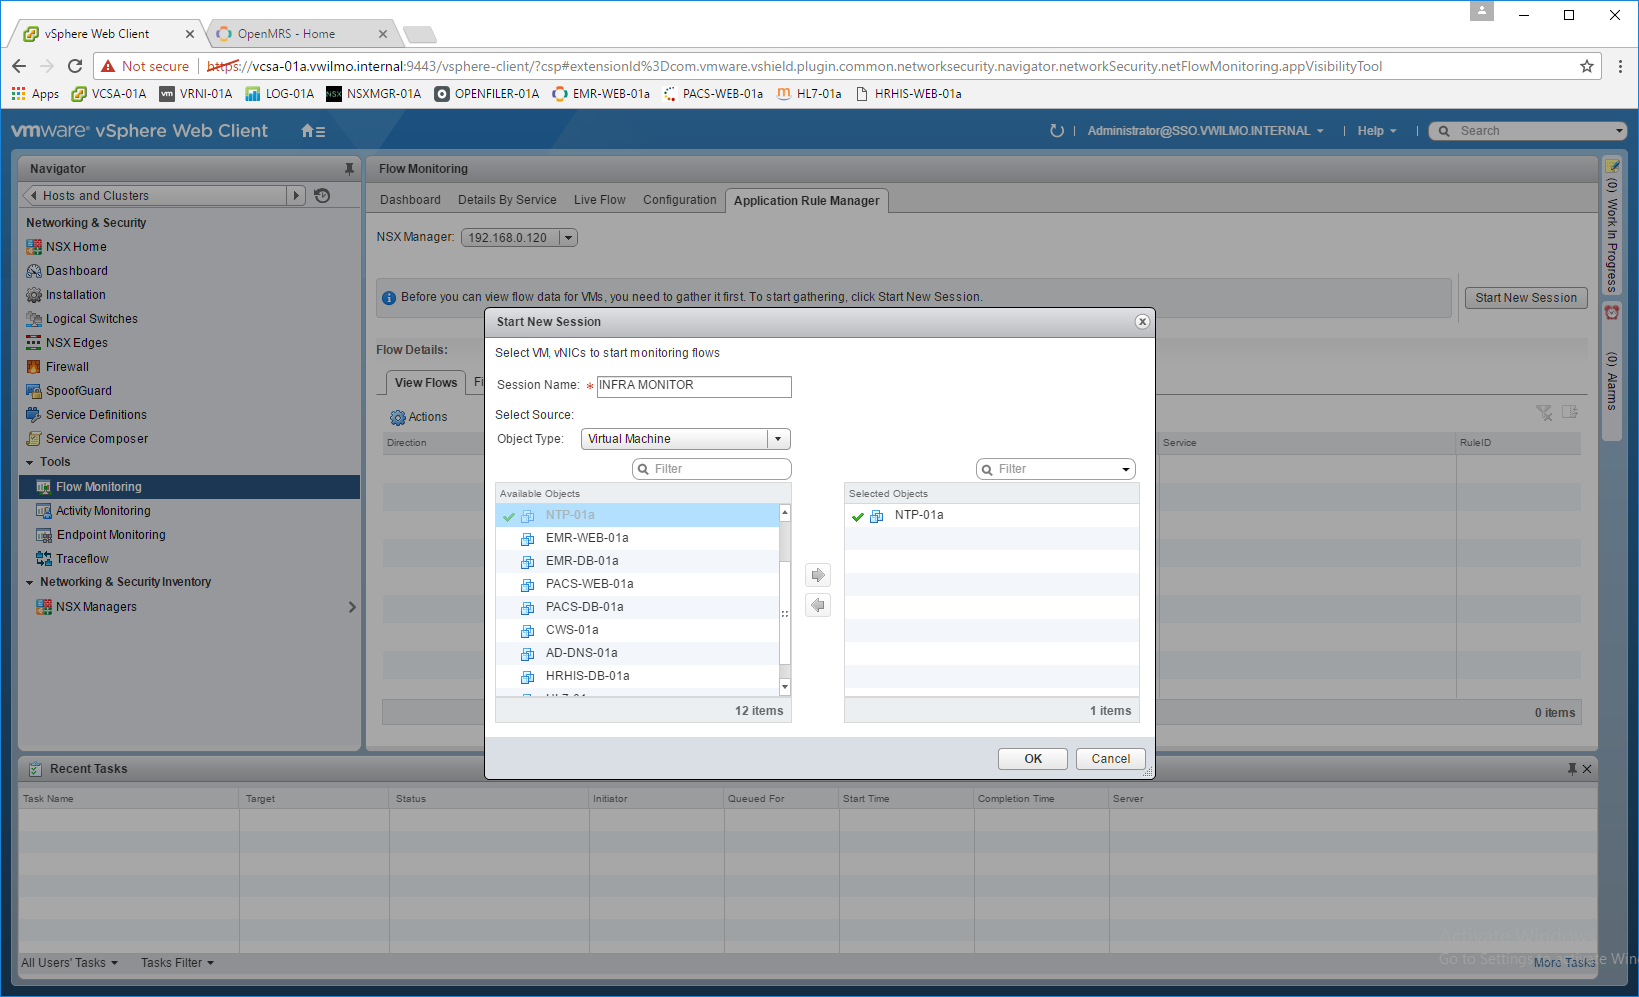1639x997 pixels.
Task: Click the Session Name input field
Action: click(x=694, y=386)
